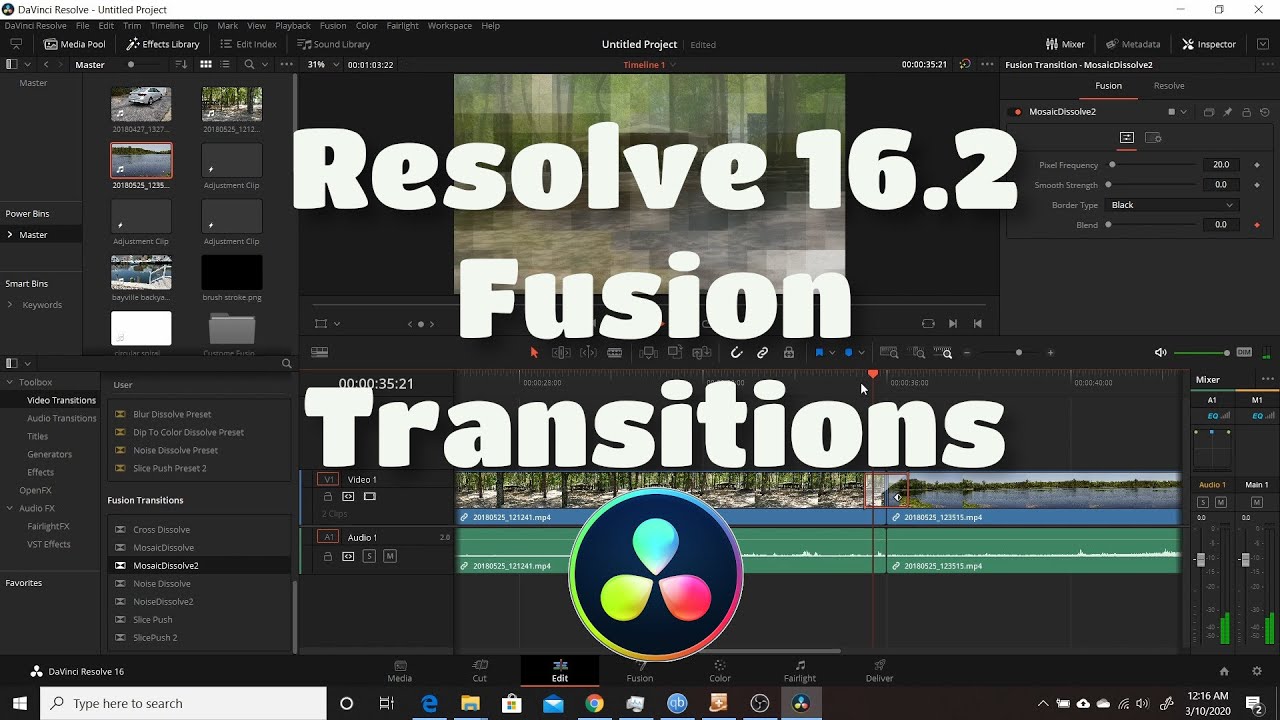Open inspector Settings tab icon
Image resolution: width=1280 pixels, height=720 pixels.
pyautogui.click(x=1153, y=138)
